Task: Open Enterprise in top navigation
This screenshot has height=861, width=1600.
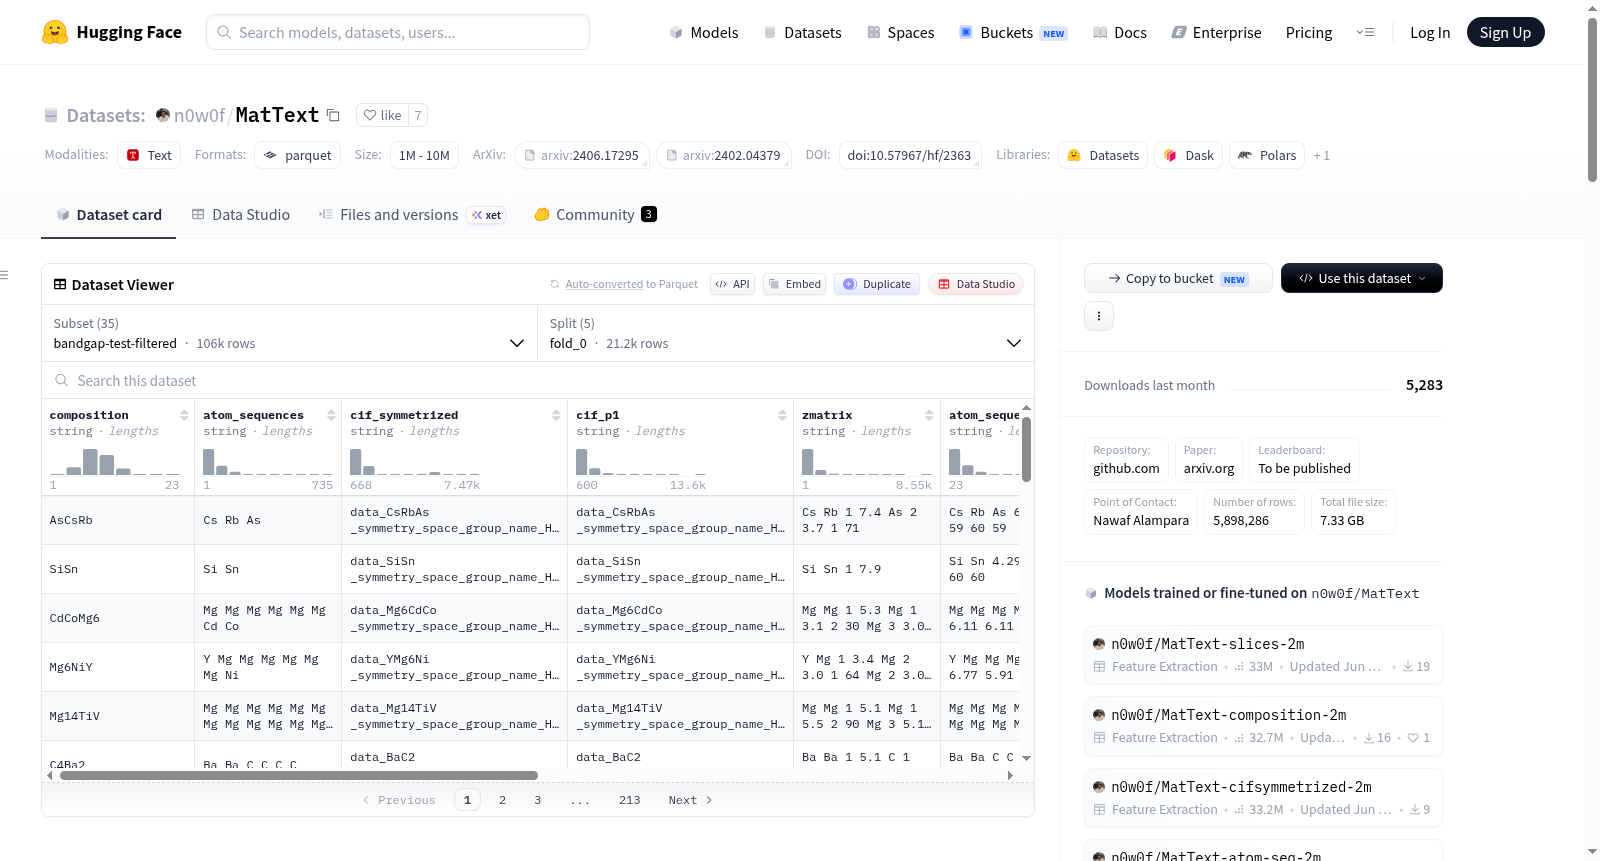Action: [1216, 32]
